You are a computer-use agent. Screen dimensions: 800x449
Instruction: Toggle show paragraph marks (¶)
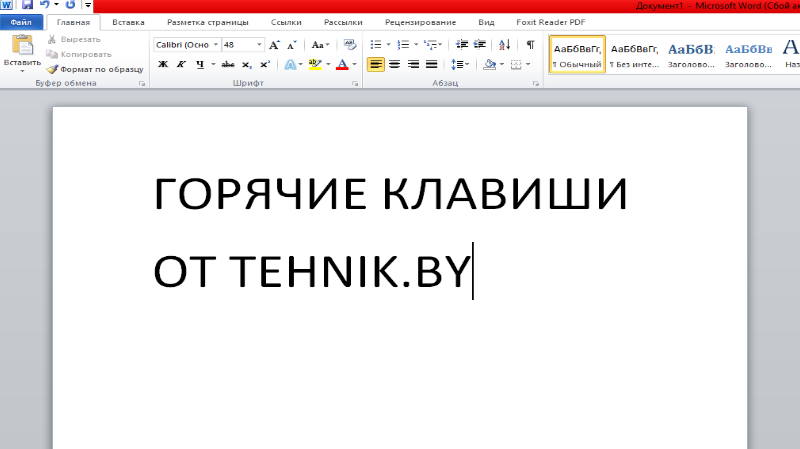tap(531, 45)
